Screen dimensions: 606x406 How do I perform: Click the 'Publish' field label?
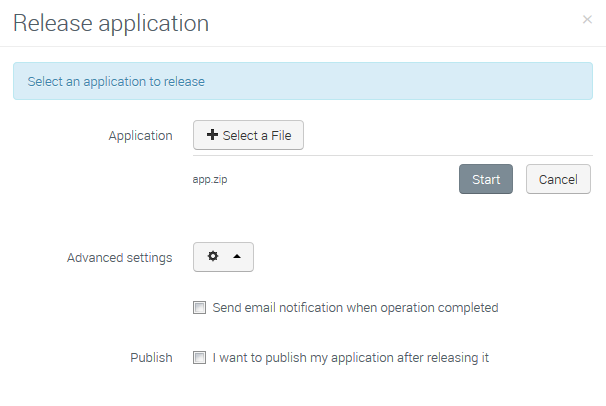coord(151,357)
